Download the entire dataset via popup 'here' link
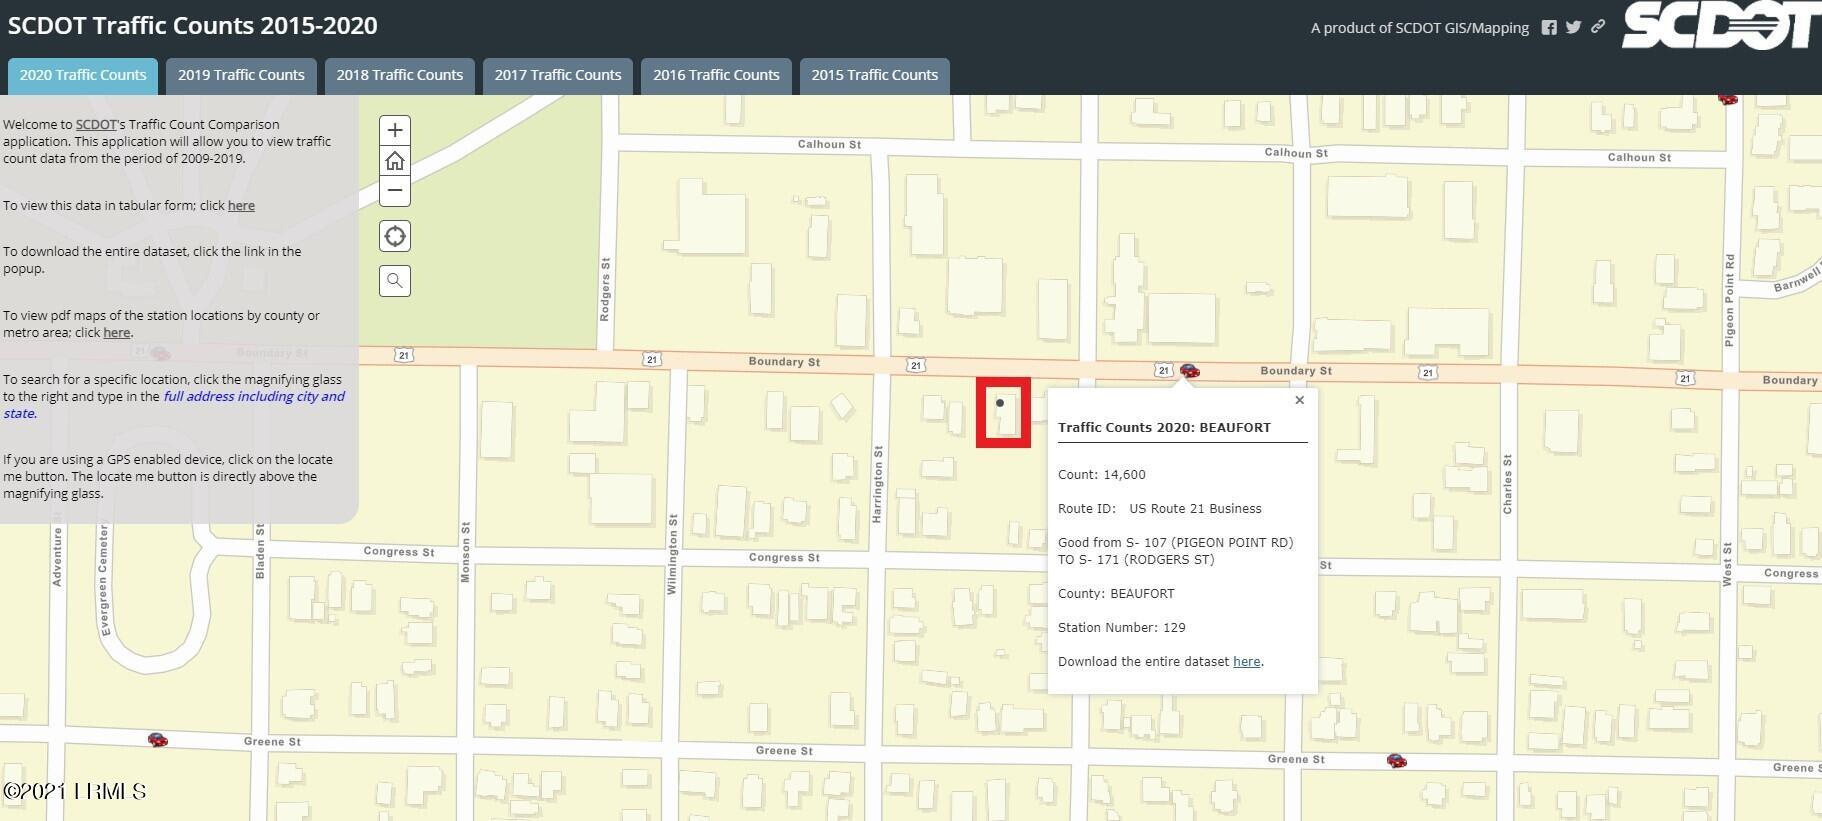Screen dimensions: 1822x821 coord(1246,662)
